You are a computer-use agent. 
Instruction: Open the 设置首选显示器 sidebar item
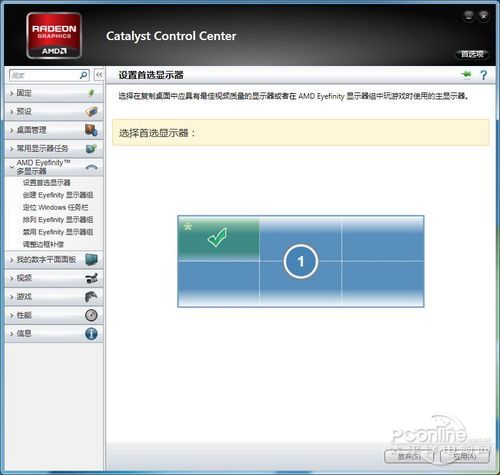(47, 182)
